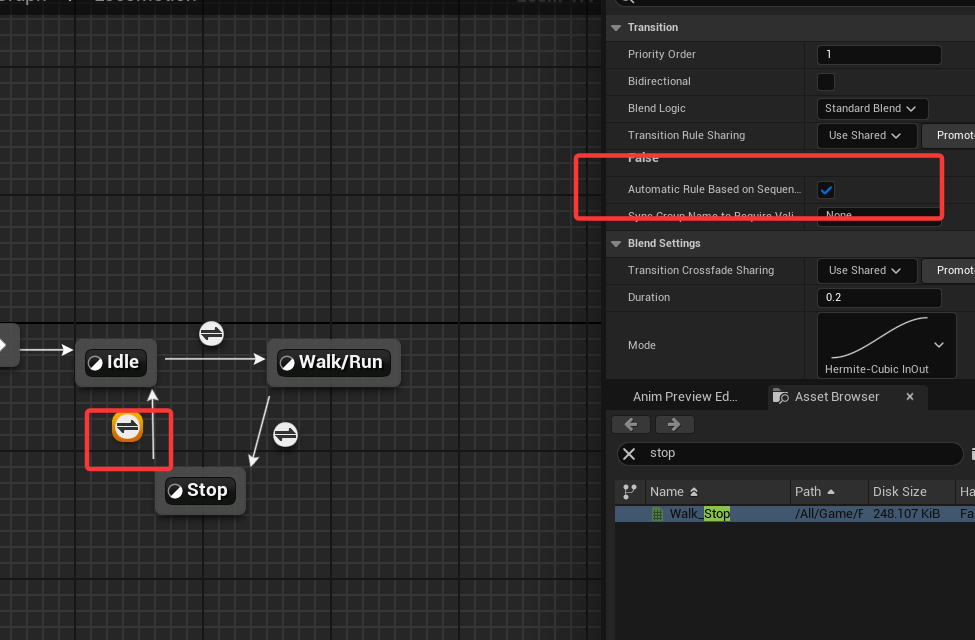Screen dimensions: 975x640
Task: Enable the Bidirectional checkbox
Action: click(826, 81)
